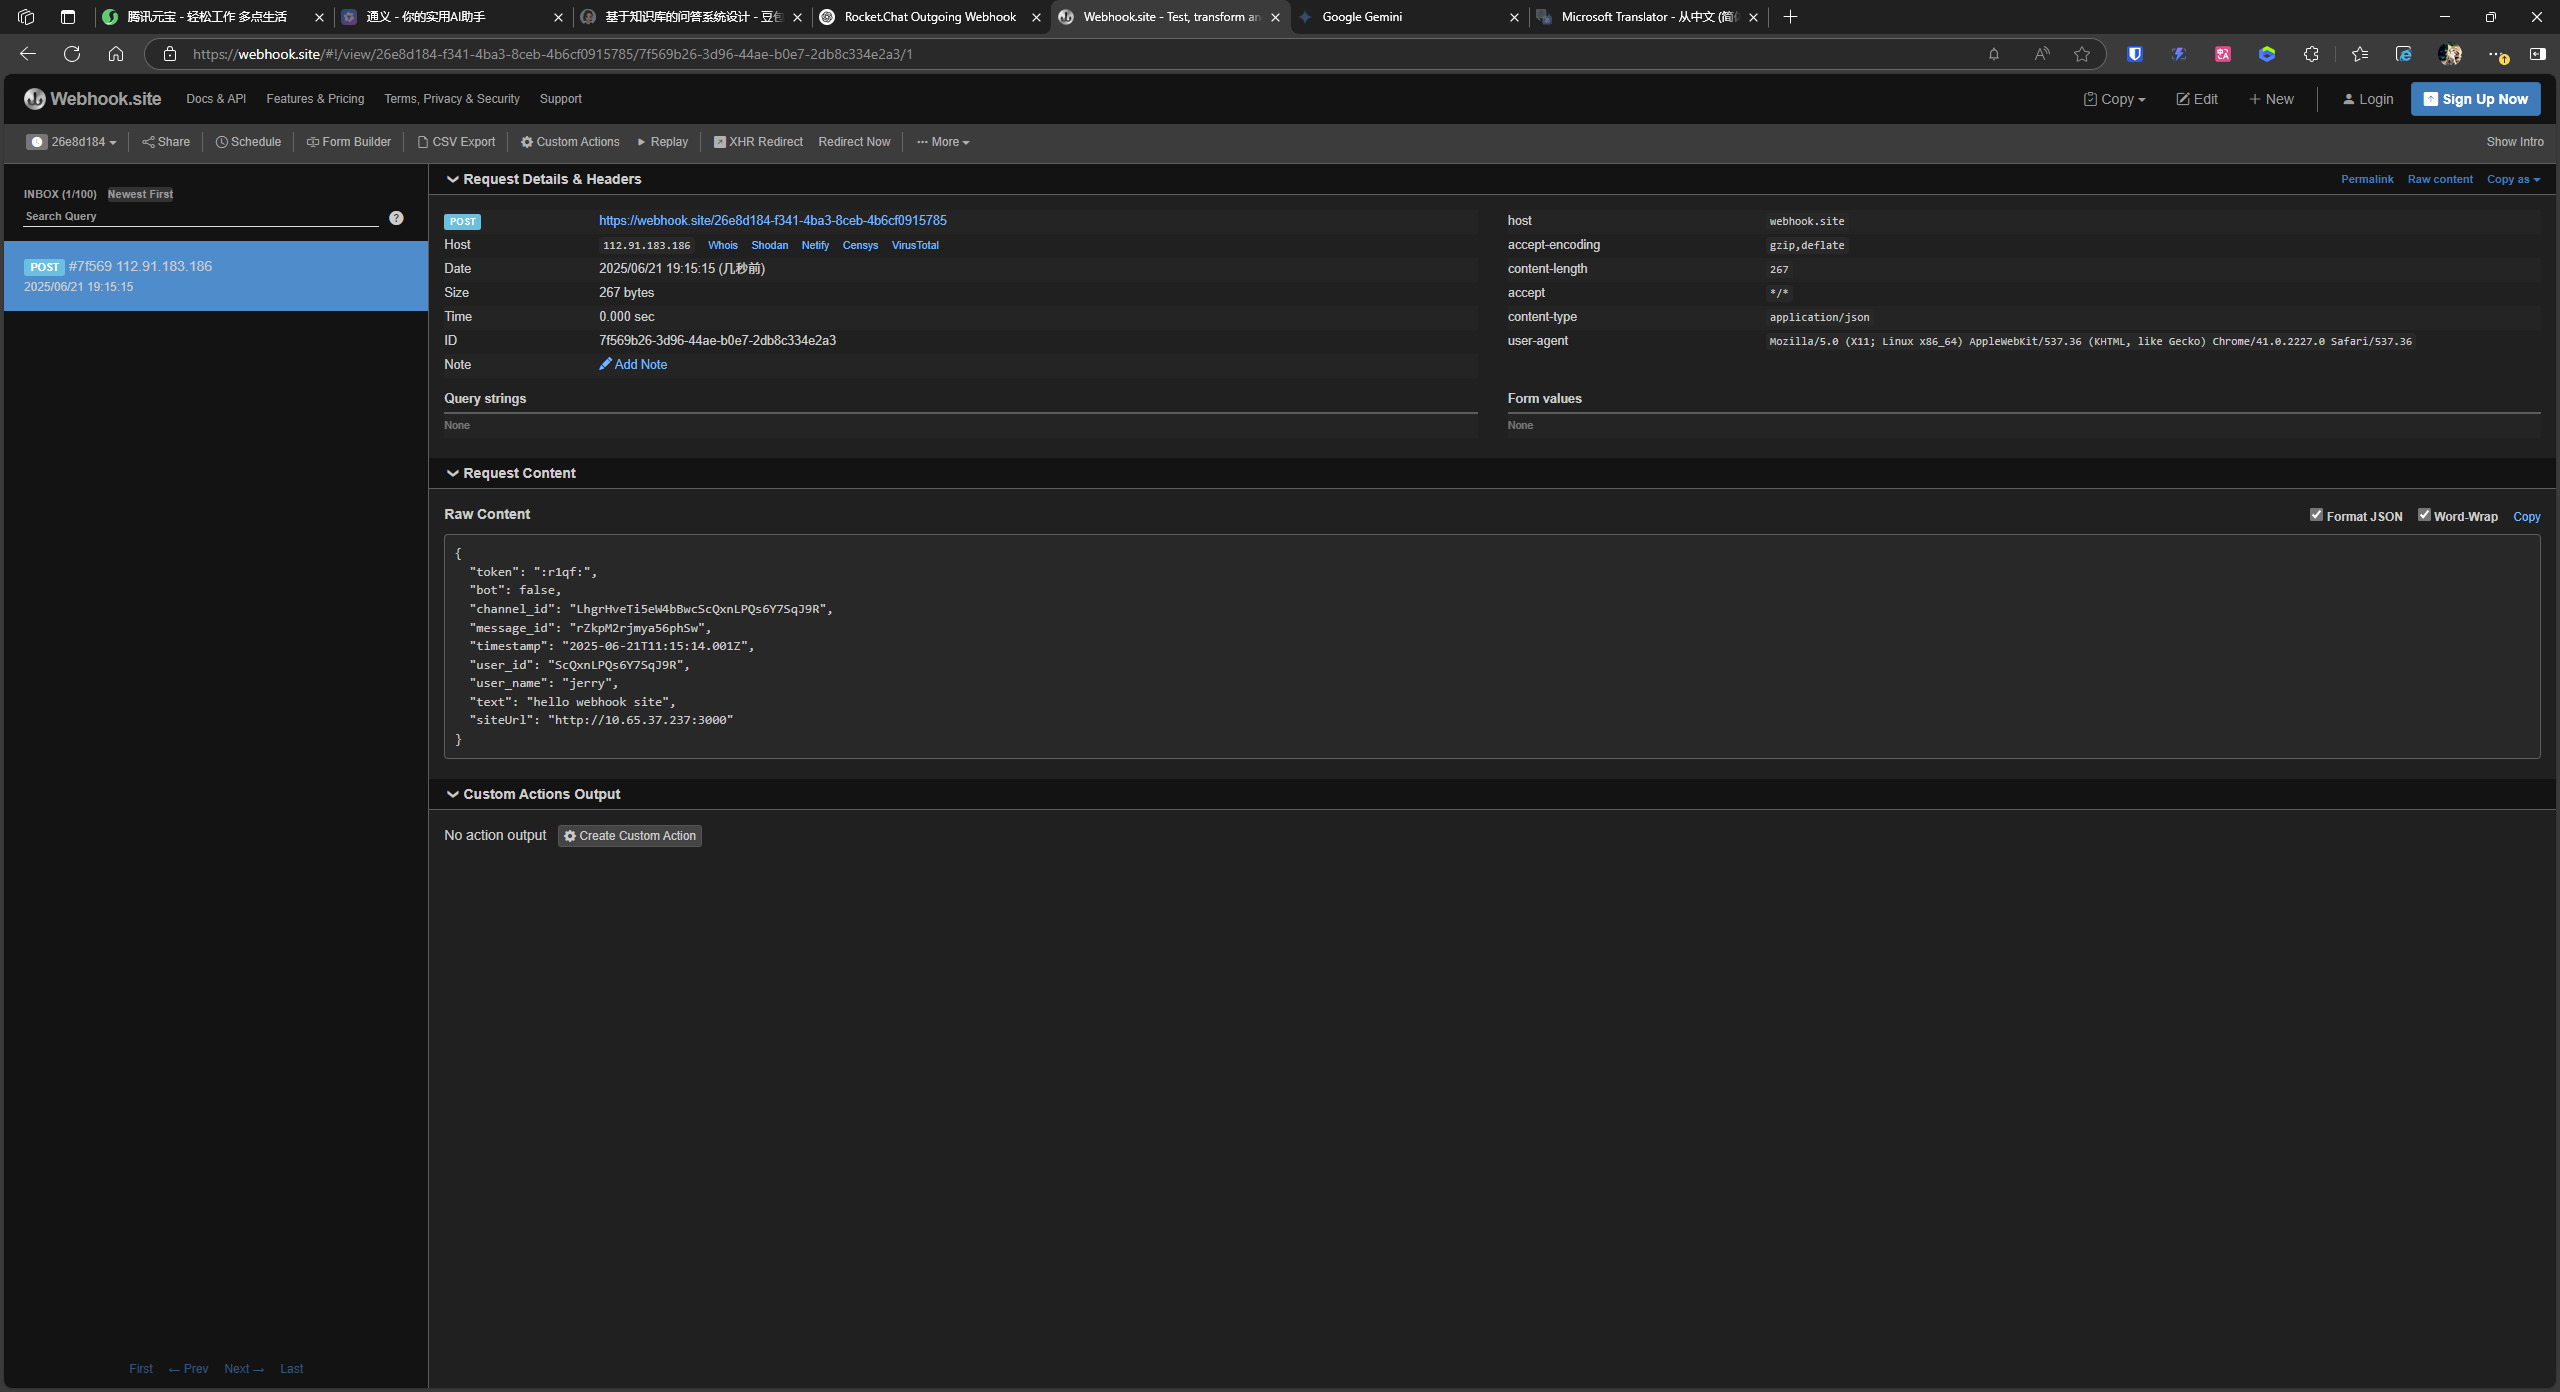
Task: Focus the Search Query input field
Action: tap(200, 217)
